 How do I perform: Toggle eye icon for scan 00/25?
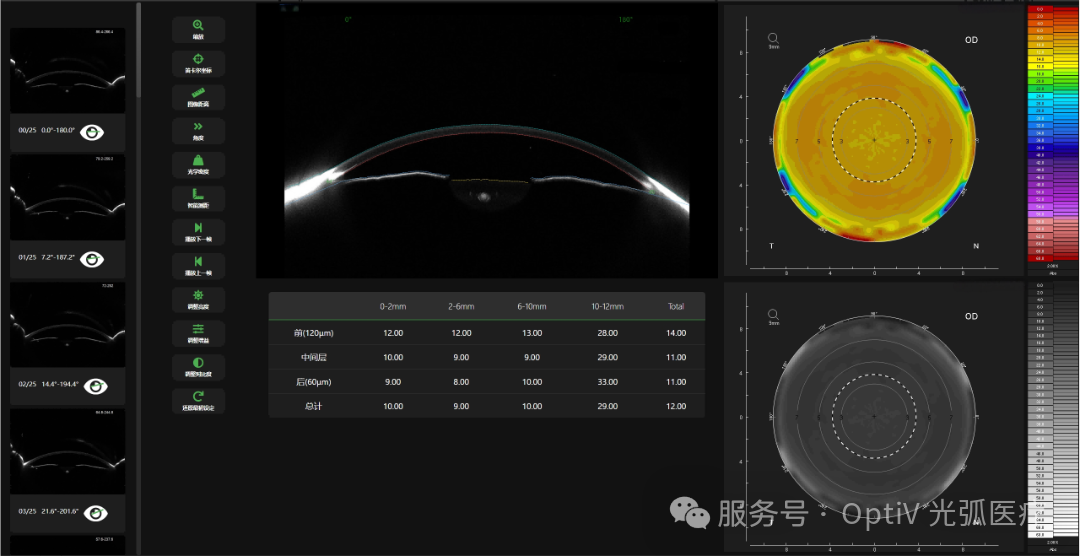(x=94, y=131)
